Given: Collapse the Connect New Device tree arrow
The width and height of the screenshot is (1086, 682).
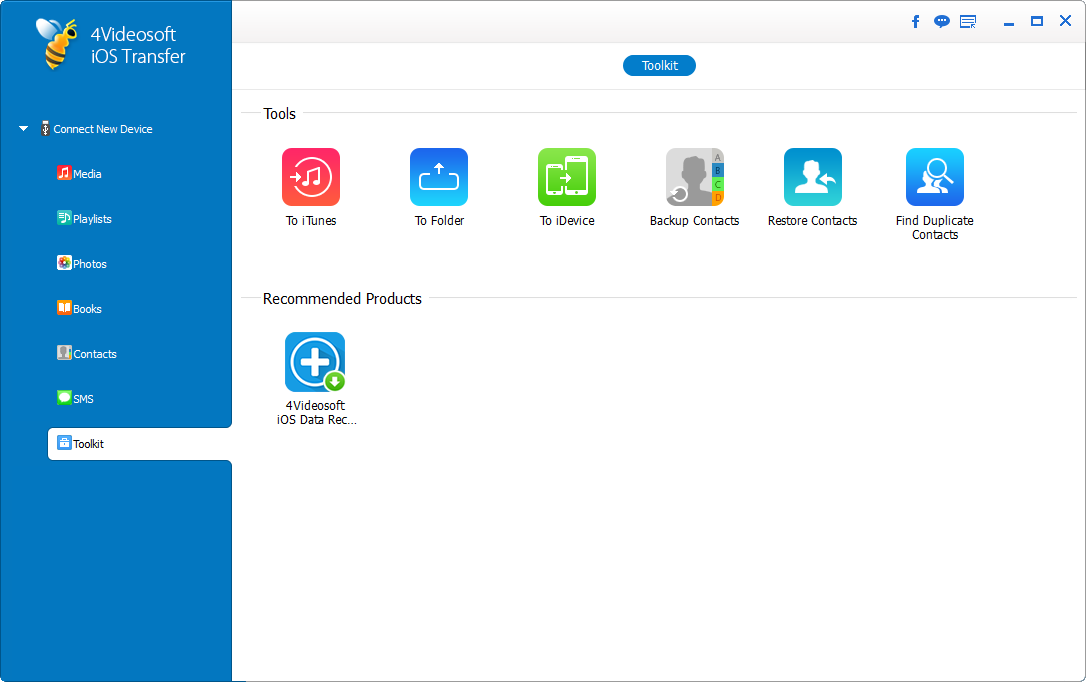Looking at the screenshot, I should [x=24, y=129].
